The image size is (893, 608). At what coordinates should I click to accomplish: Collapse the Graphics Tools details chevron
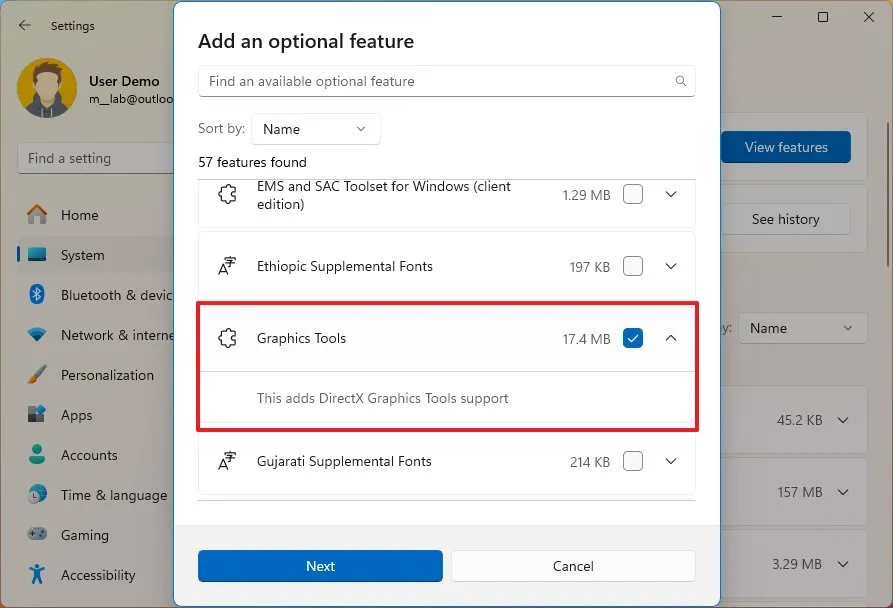pyautogui.click(x=671, y=338)
